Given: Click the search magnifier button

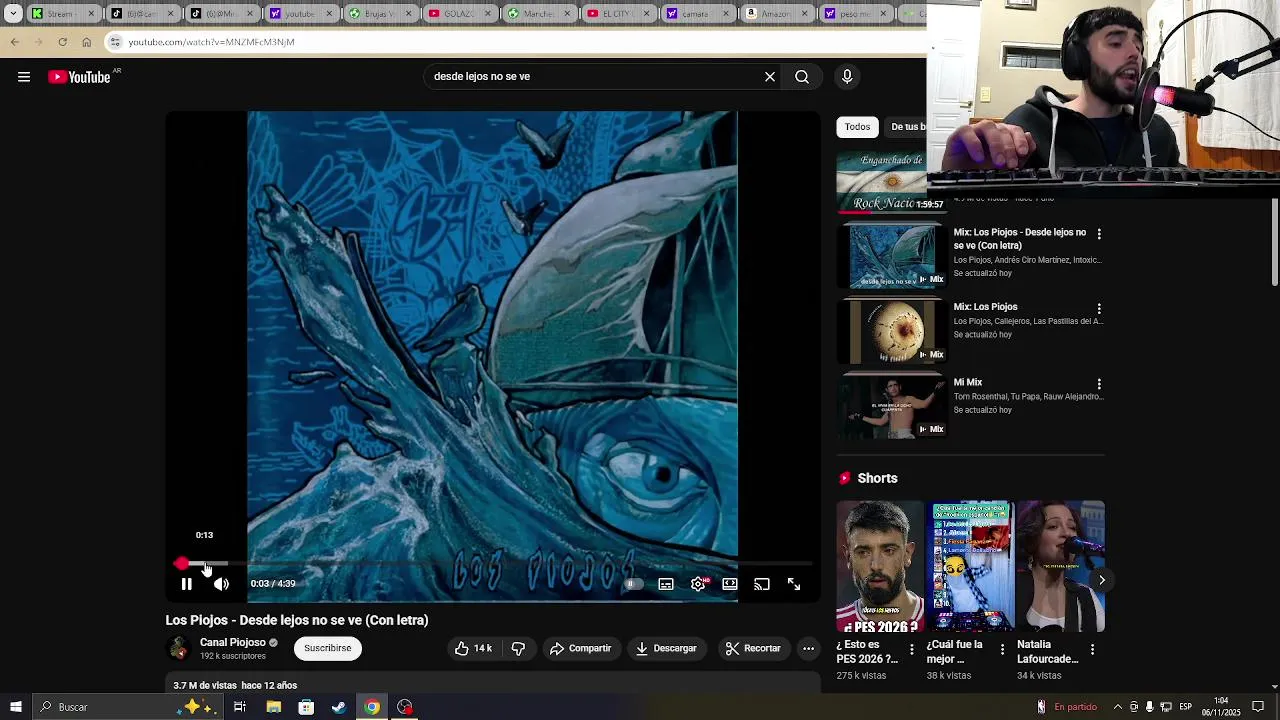Looking at the screenshot, I should point(802,77).
